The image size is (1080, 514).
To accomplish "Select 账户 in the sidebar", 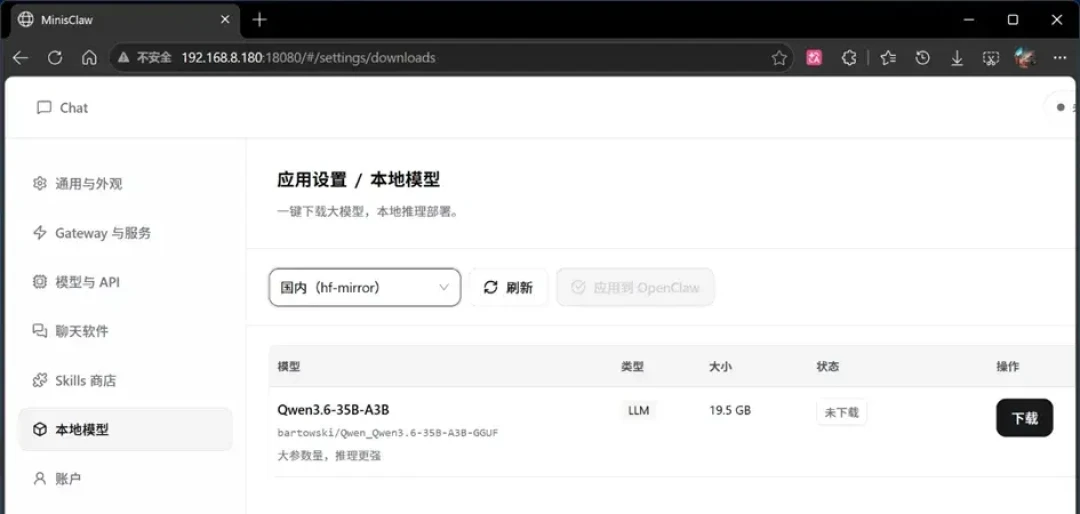I will (125, 478).
